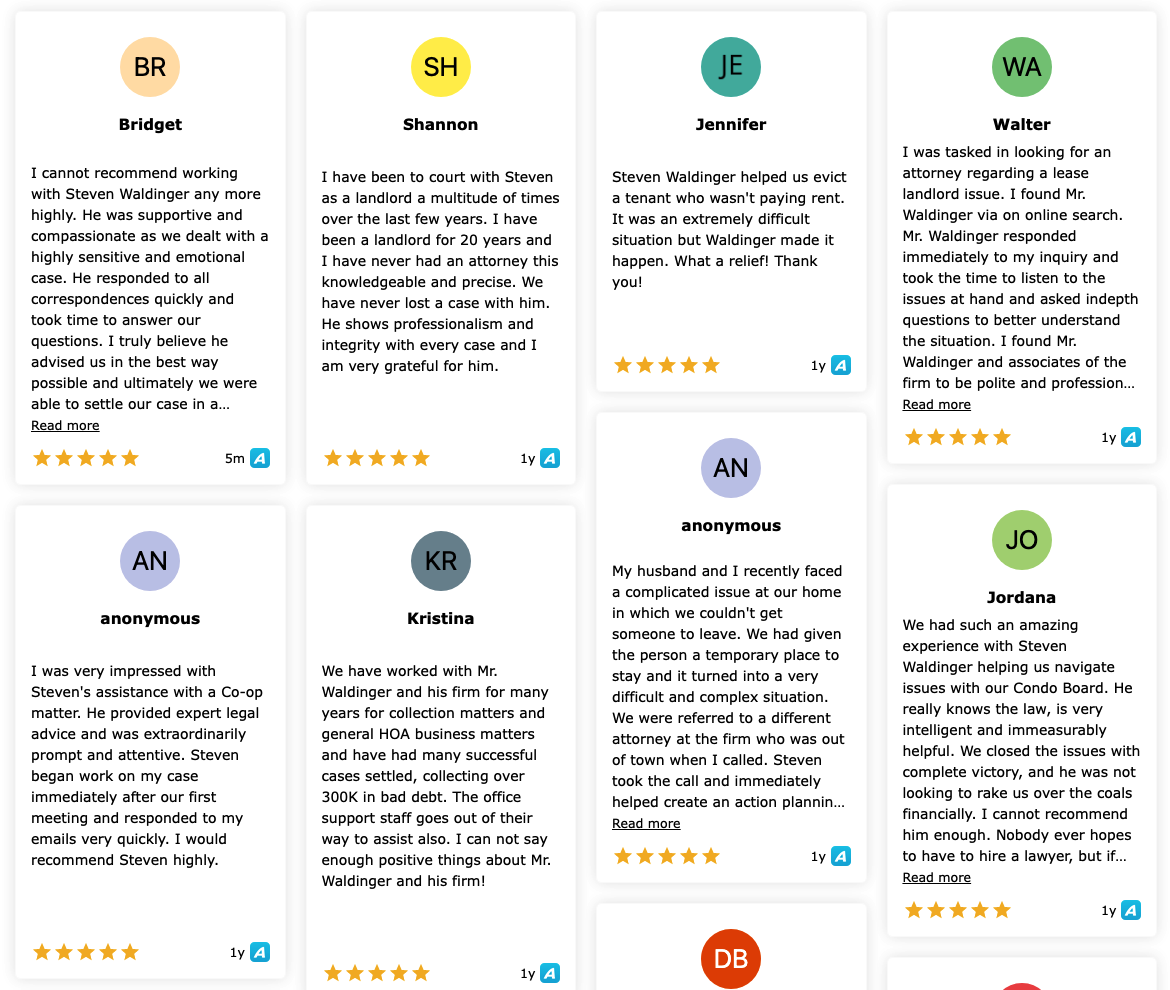
Task: Click Avvo badge icon on Jordana's review
Action: pyautogui.click(x=1131, y=910)
